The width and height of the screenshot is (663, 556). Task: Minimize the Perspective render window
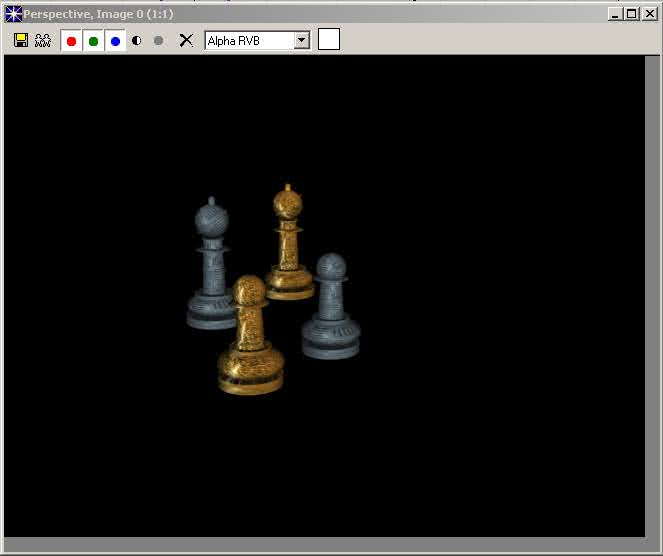615,14
